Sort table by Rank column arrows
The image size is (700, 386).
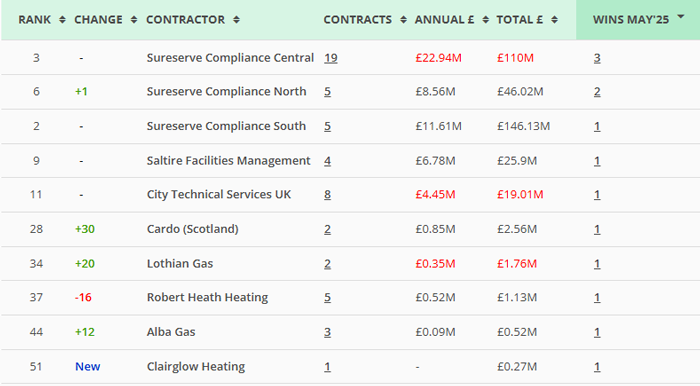[x=62, y=20]
